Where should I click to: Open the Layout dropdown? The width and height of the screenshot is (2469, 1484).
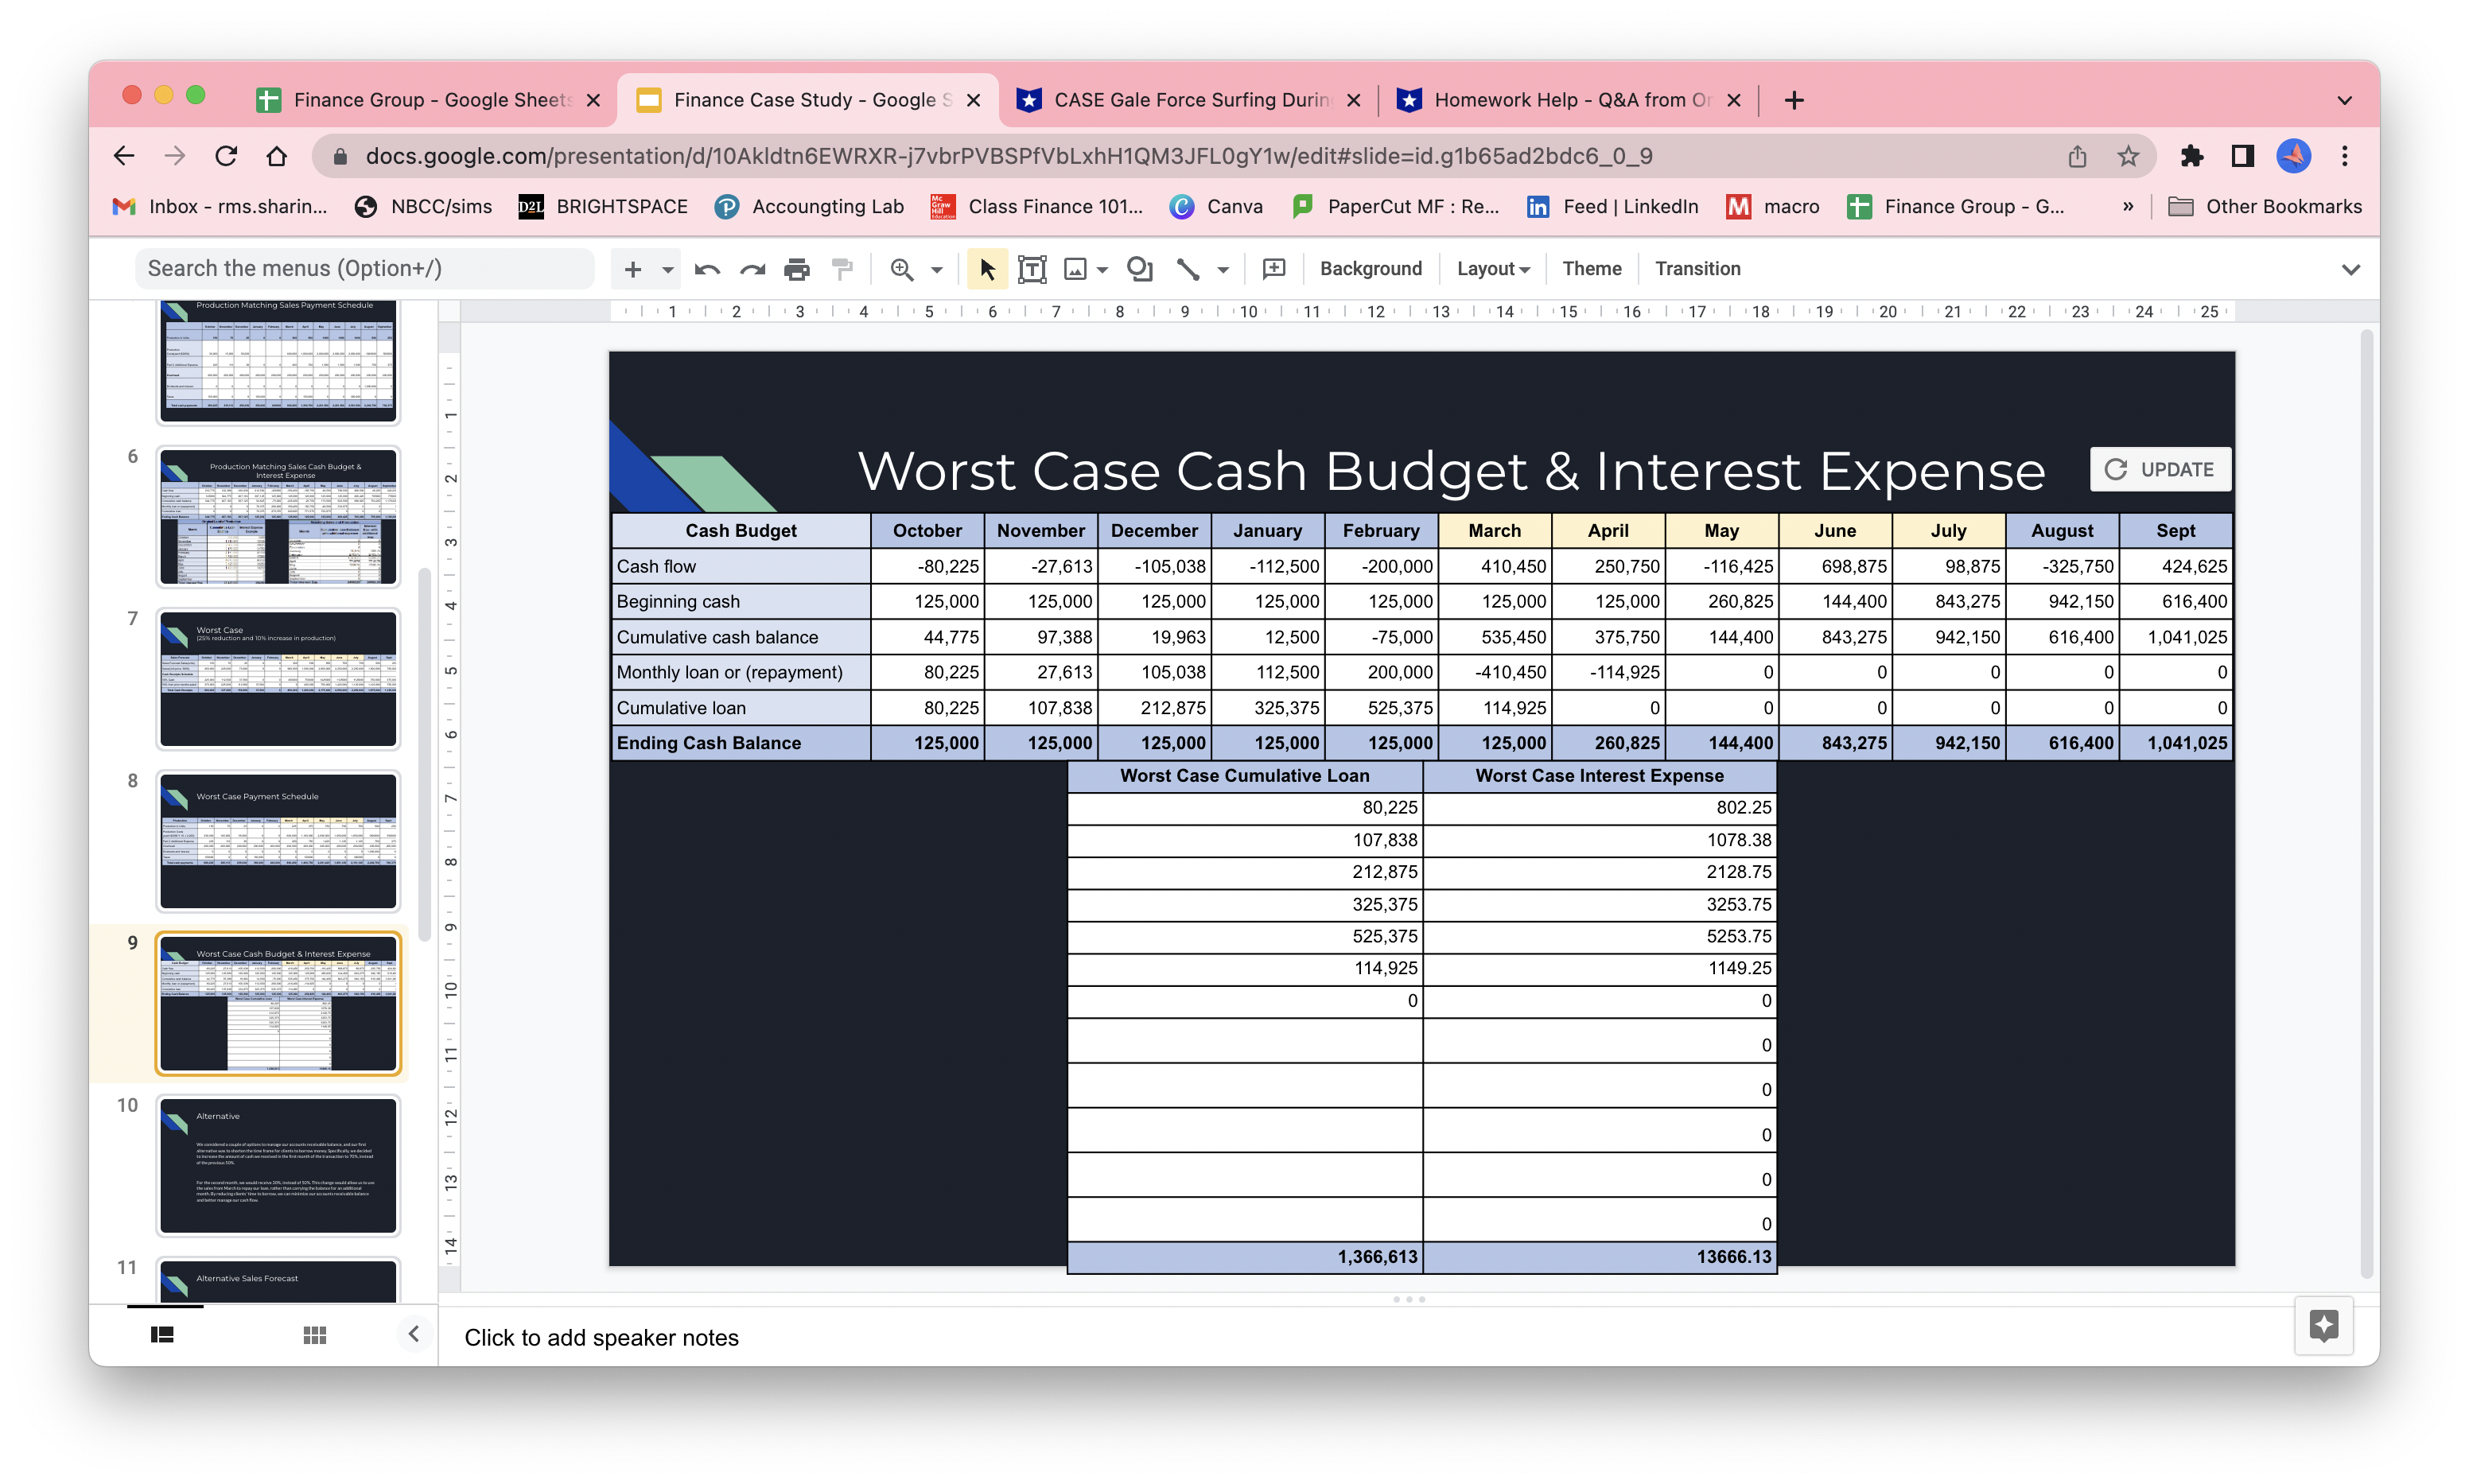1490,269
